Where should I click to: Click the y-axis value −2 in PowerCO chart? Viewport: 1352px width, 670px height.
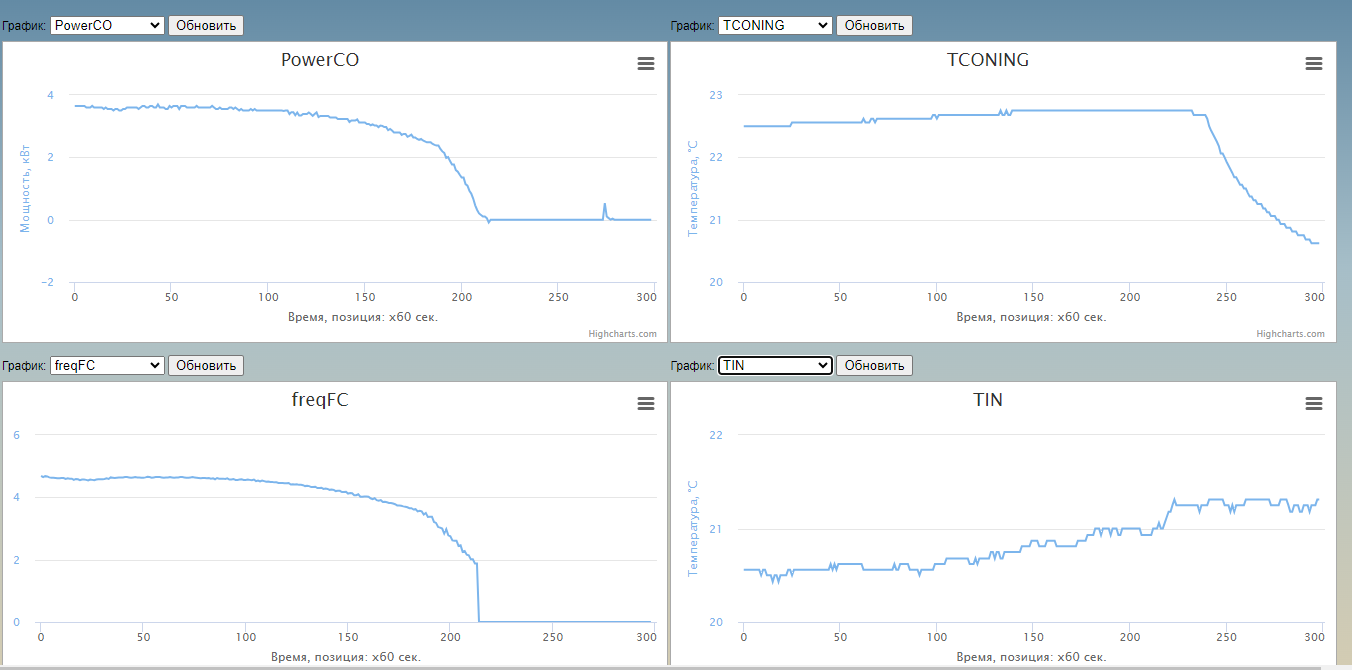coord(48,282)
